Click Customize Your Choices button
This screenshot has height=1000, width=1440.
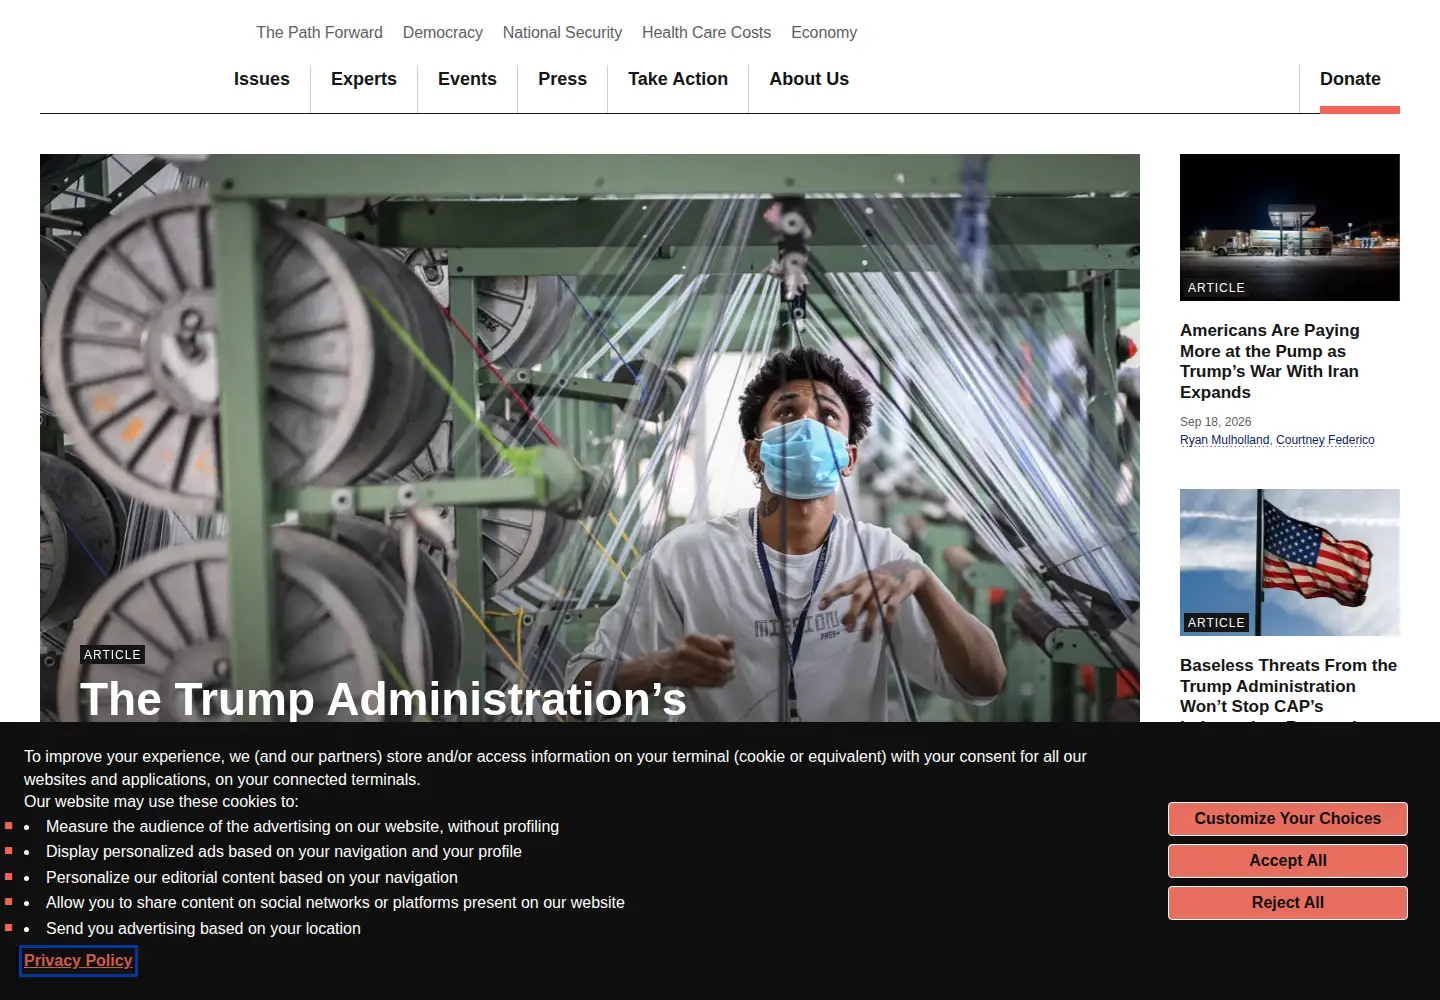pos(1288,819)
